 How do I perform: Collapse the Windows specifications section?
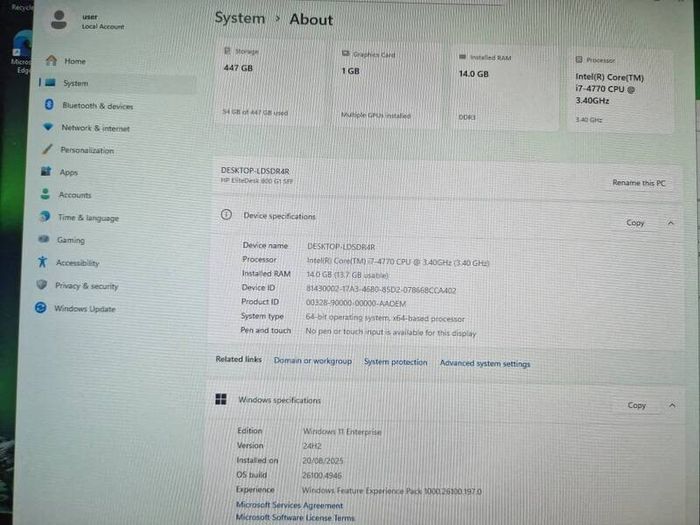(672, 405)
